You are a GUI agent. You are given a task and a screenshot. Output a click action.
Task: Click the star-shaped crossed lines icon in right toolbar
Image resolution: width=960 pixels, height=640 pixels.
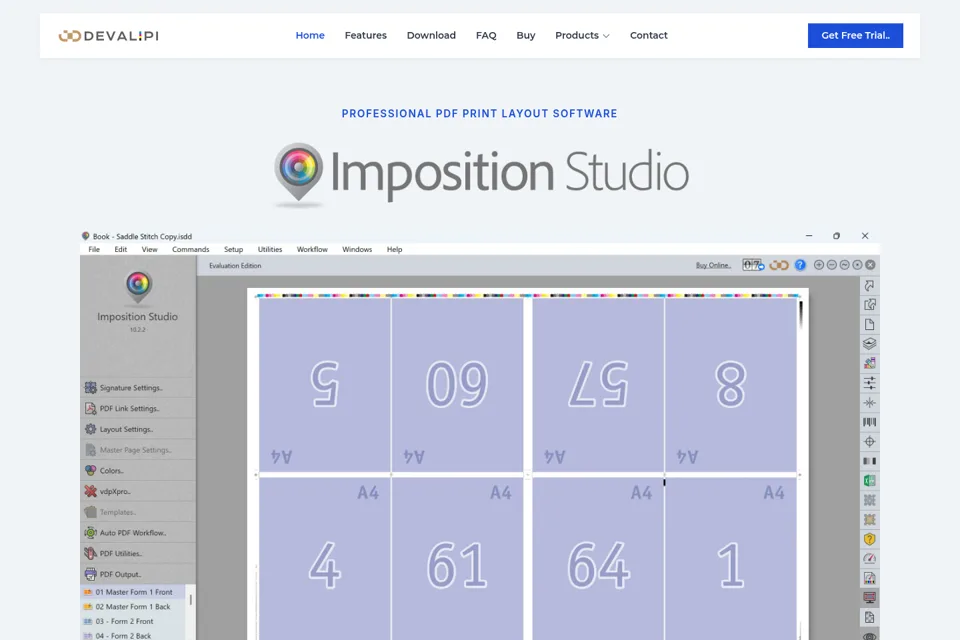(x=869, y=402)
